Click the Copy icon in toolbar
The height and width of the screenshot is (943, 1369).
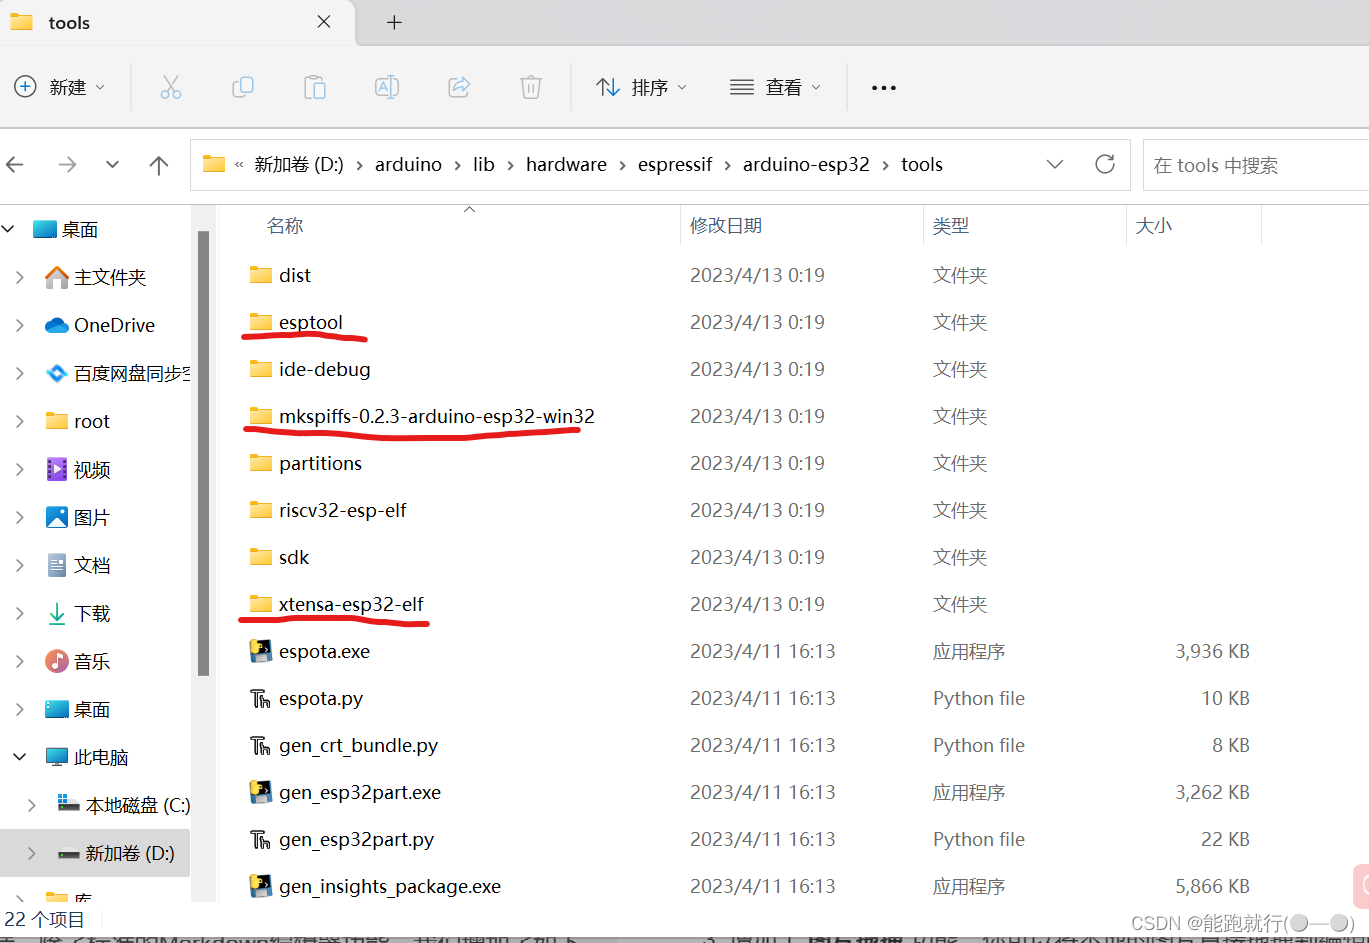(x=243, y=87)
